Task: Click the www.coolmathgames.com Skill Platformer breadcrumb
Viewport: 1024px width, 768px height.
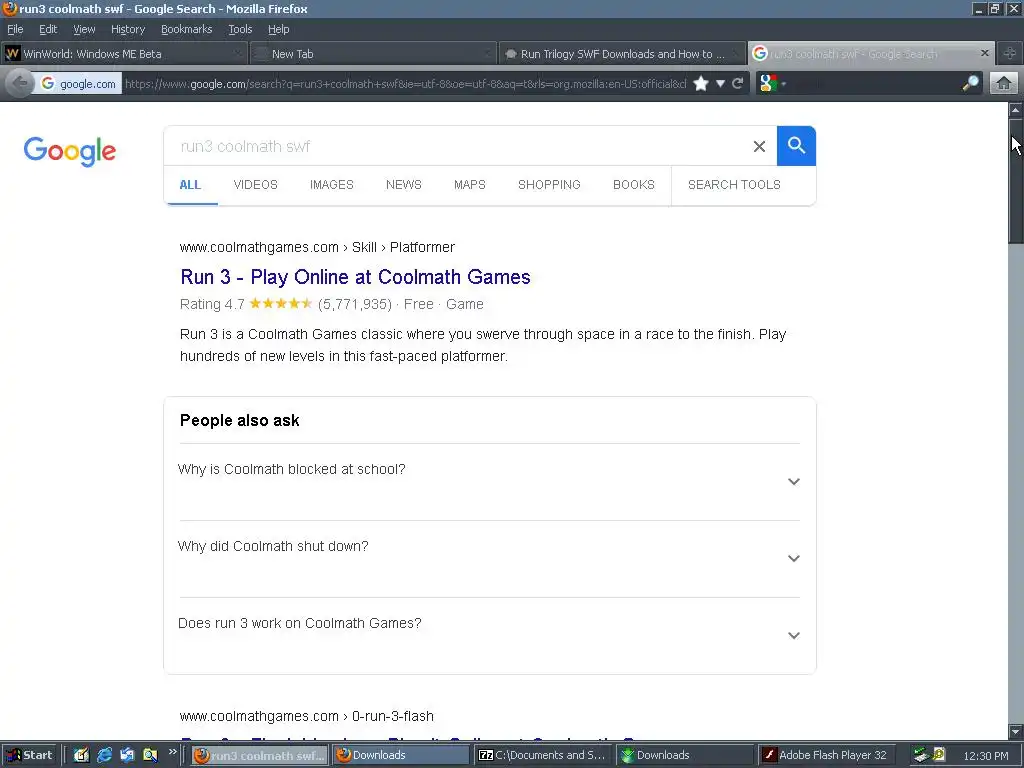Action: point(317,248)
